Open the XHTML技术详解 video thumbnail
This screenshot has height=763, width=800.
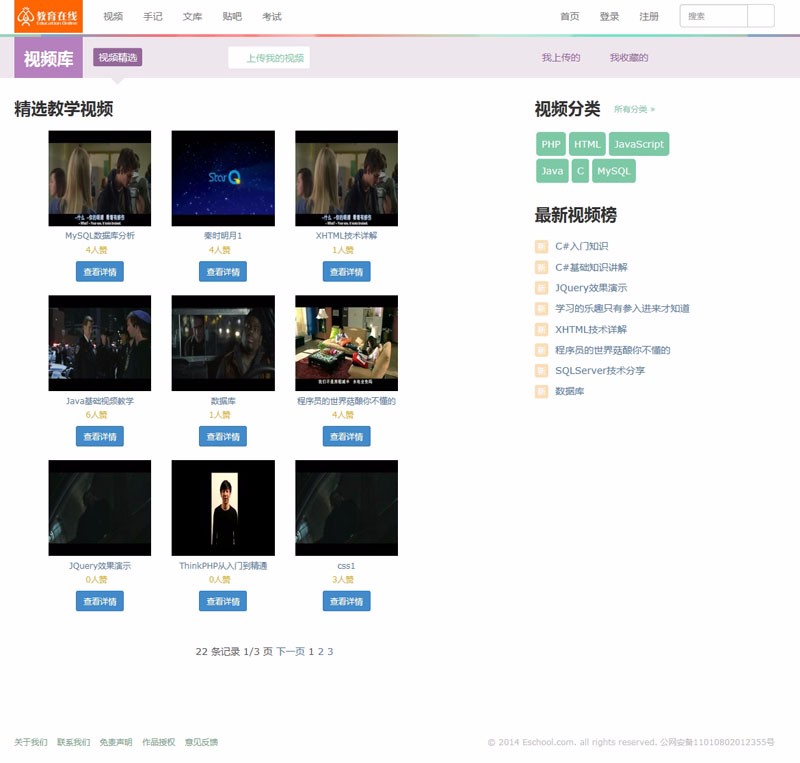(346, 178)
